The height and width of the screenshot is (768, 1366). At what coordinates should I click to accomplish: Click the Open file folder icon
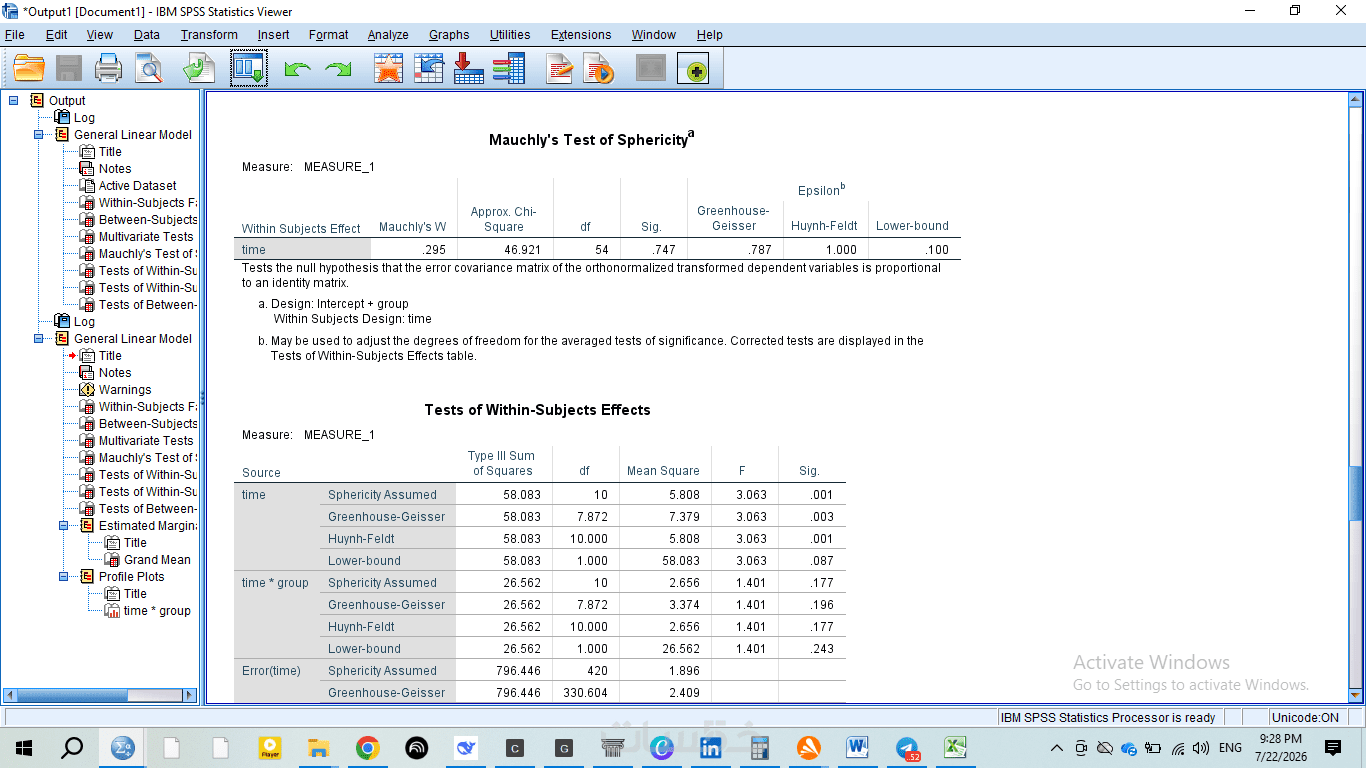[x=29, y=68]
